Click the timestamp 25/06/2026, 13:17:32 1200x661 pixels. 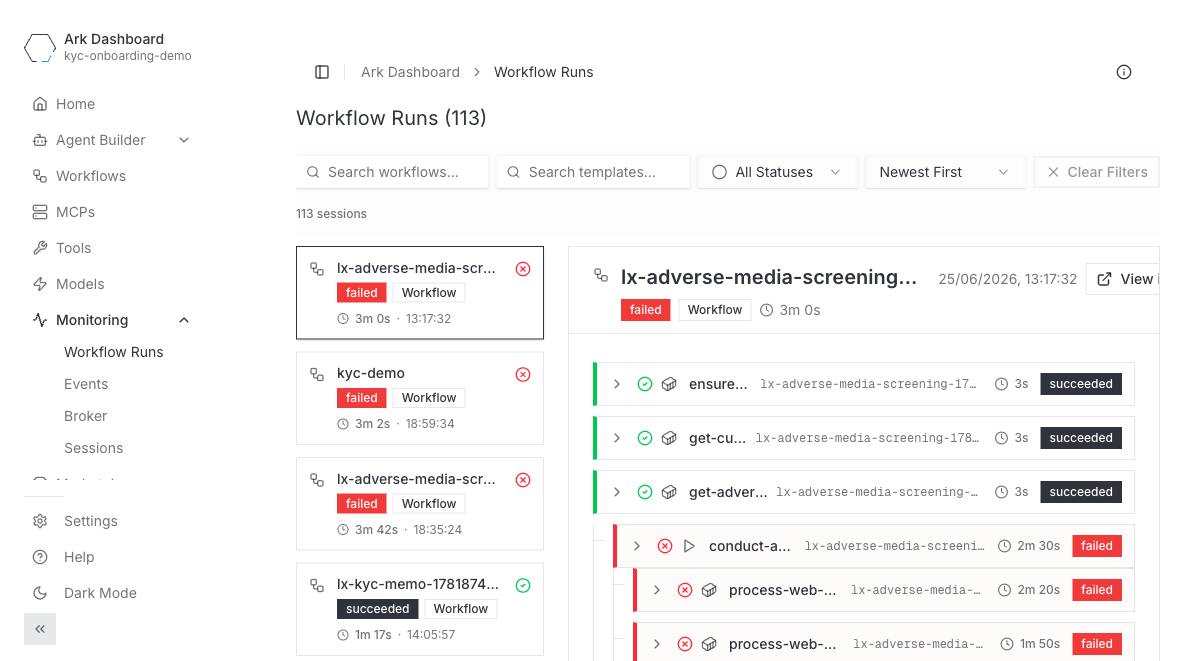click(1007, 279)
